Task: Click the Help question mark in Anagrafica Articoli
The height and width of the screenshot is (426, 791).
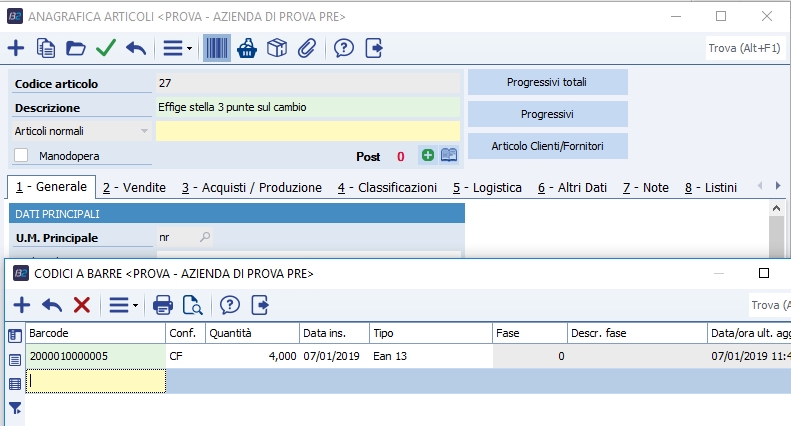Action: 344,48
